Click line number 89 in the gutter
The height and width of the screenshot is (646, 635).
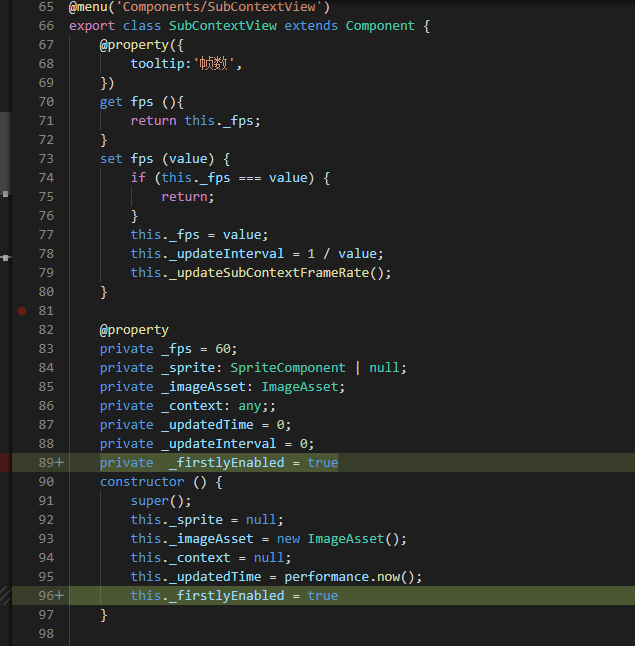tap(46, 463)
